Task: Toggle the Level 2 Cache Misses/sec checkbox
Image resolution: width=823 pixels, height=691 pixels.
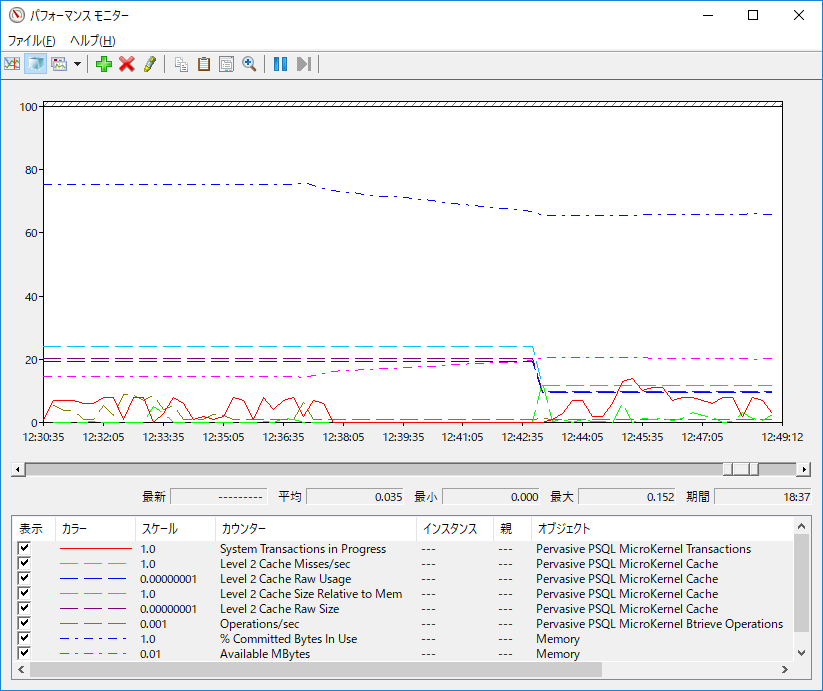Action: pos(25,564)
